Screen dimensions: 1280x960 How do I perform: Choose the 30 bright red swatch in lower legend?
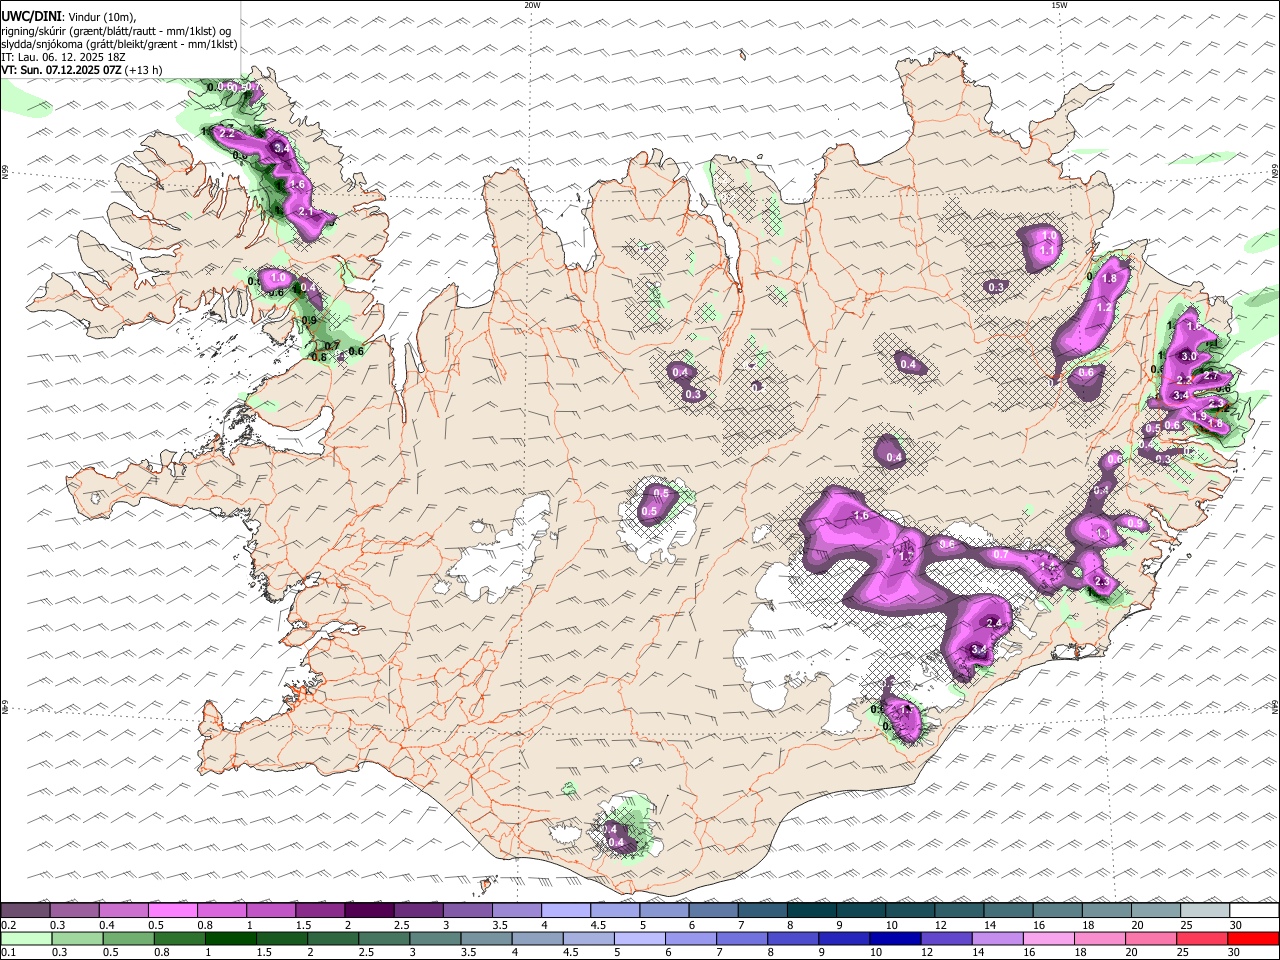[x=1253, y=939]
